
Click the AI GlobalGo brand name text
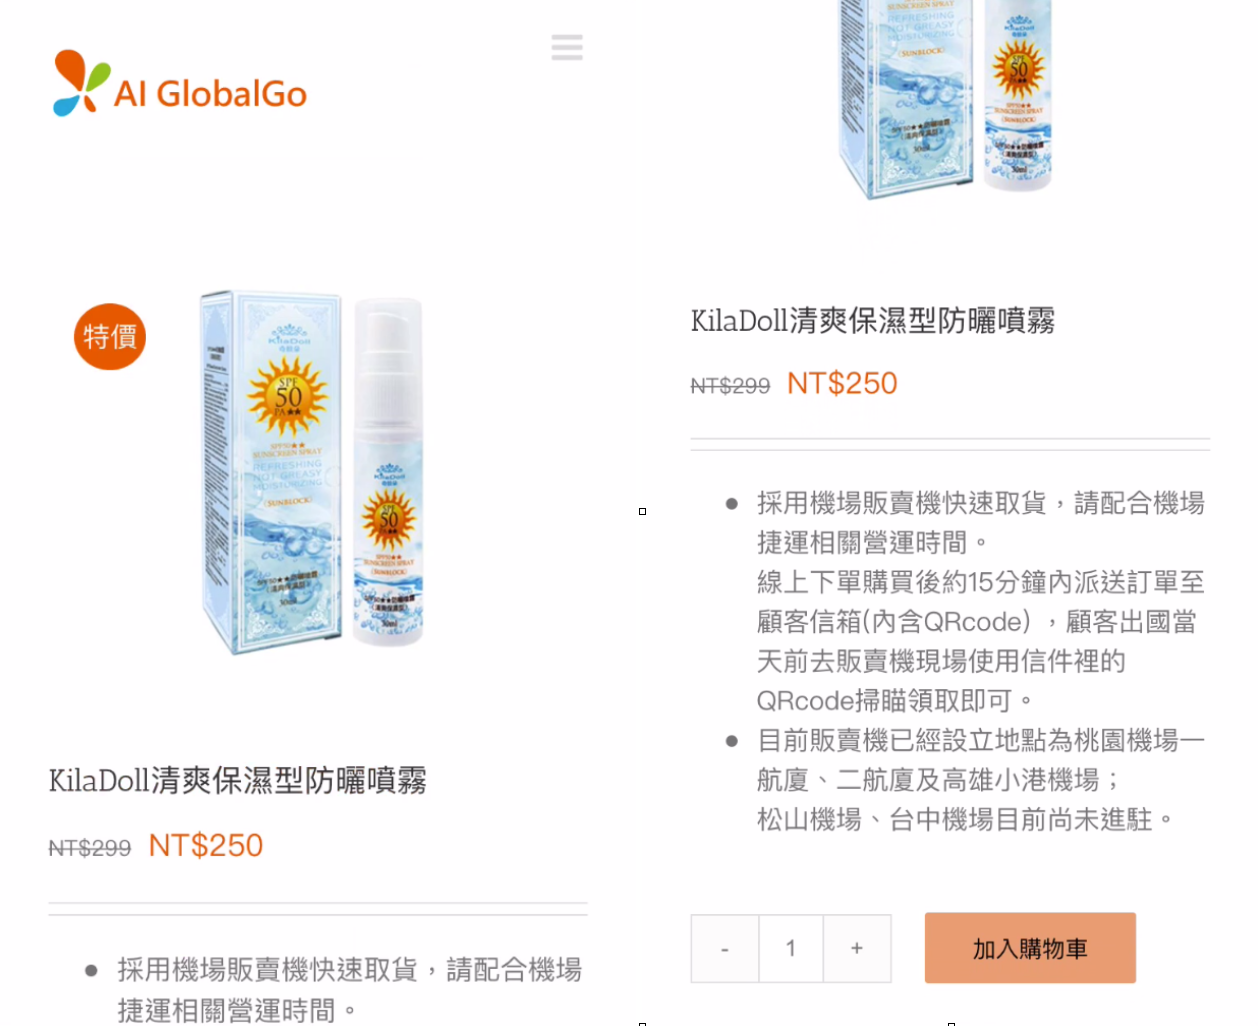[210, 94]
